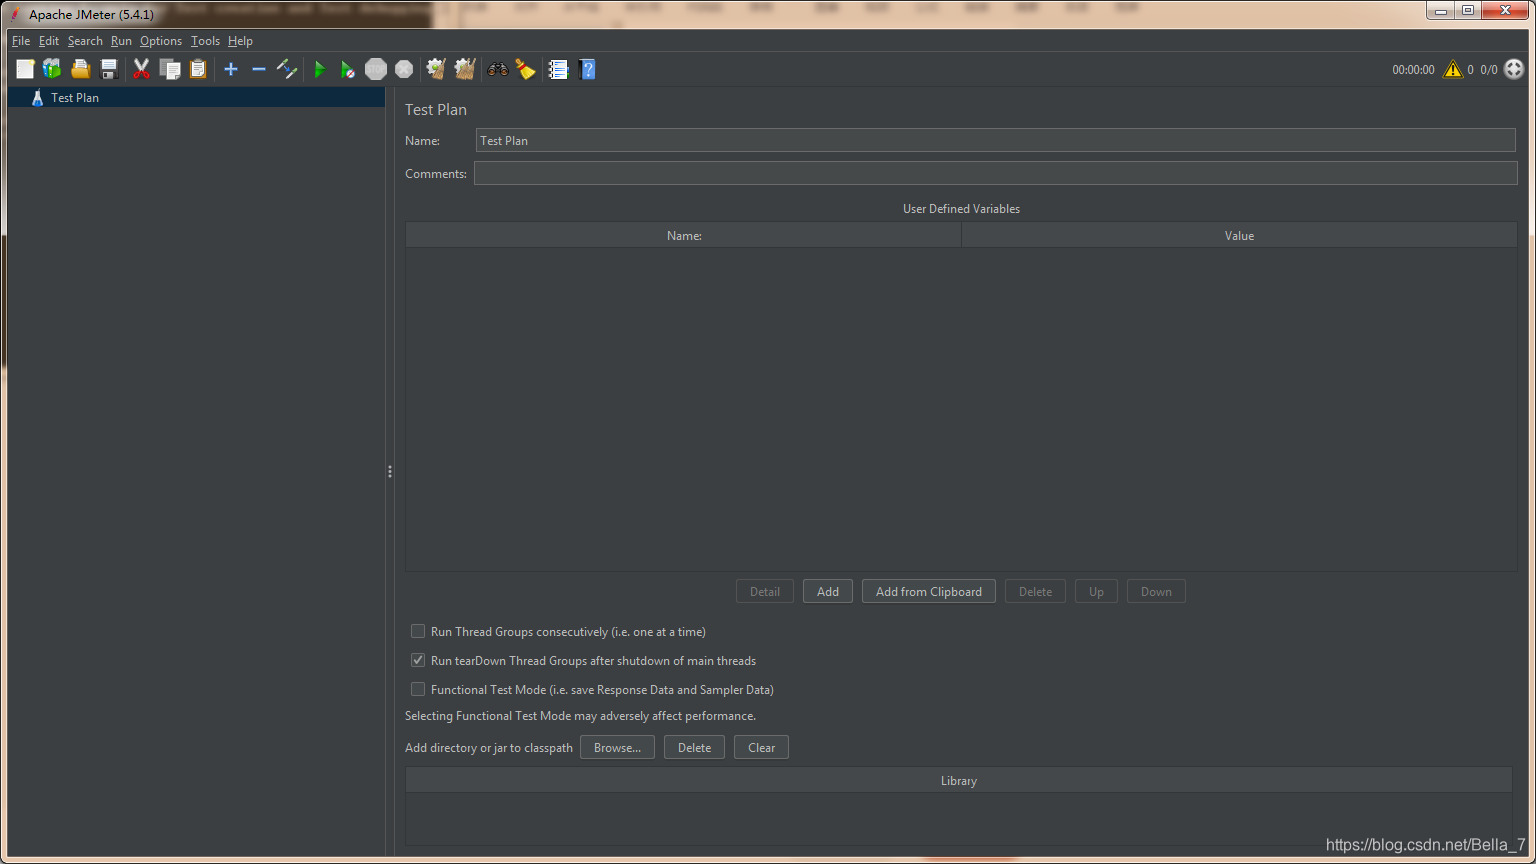Viewport: 1536px width, 864px height.
Task: Click the Test Plan Name input field
Action: tap(996, 140)
